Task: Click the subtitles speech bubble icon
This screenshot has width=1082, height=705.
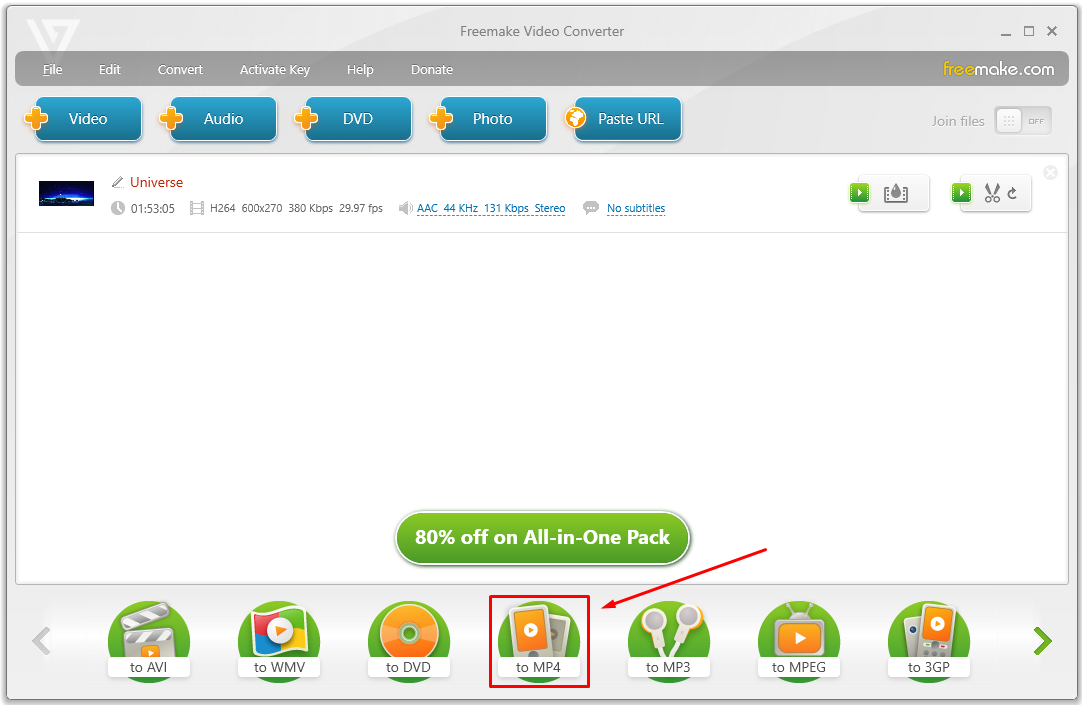Action: pyautogui.click(x=591, y=208)
